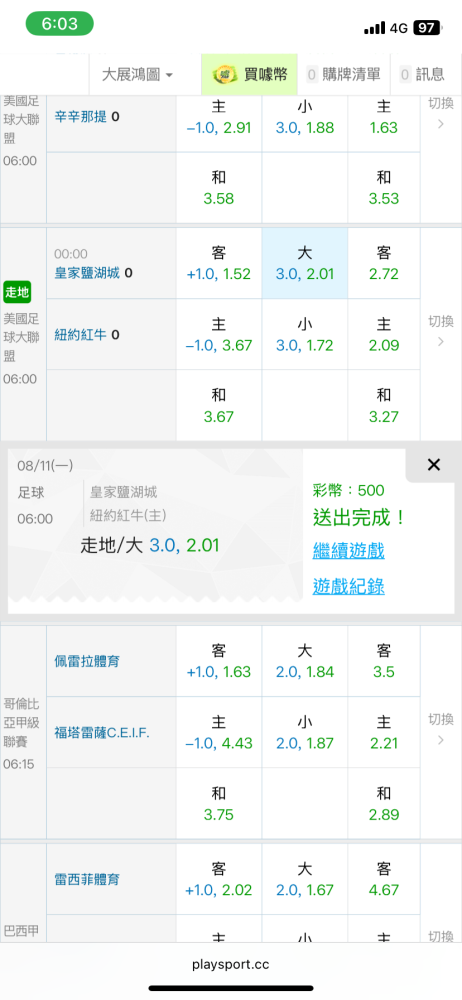
Task: Toggle 切換 for 皇家鹽湖城 match
Action: [441, 330]
